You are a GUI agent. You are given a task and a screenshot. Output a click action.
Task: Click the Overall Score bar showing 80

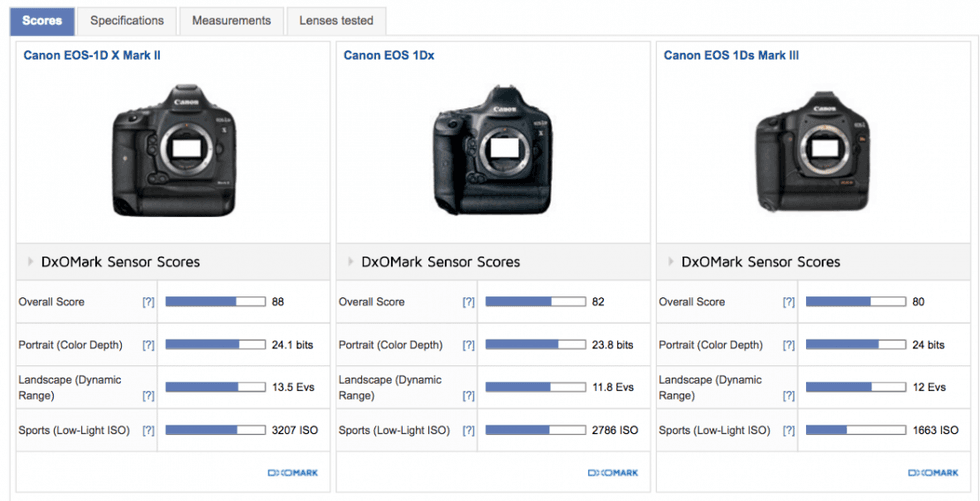click(856, 302)
